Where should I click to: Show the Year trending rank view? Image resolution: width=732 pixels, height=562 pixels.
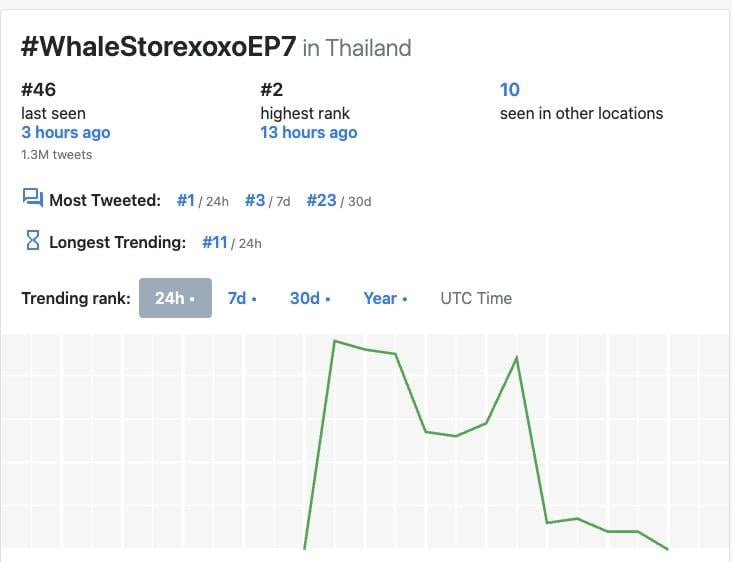(x=385, y=298)
